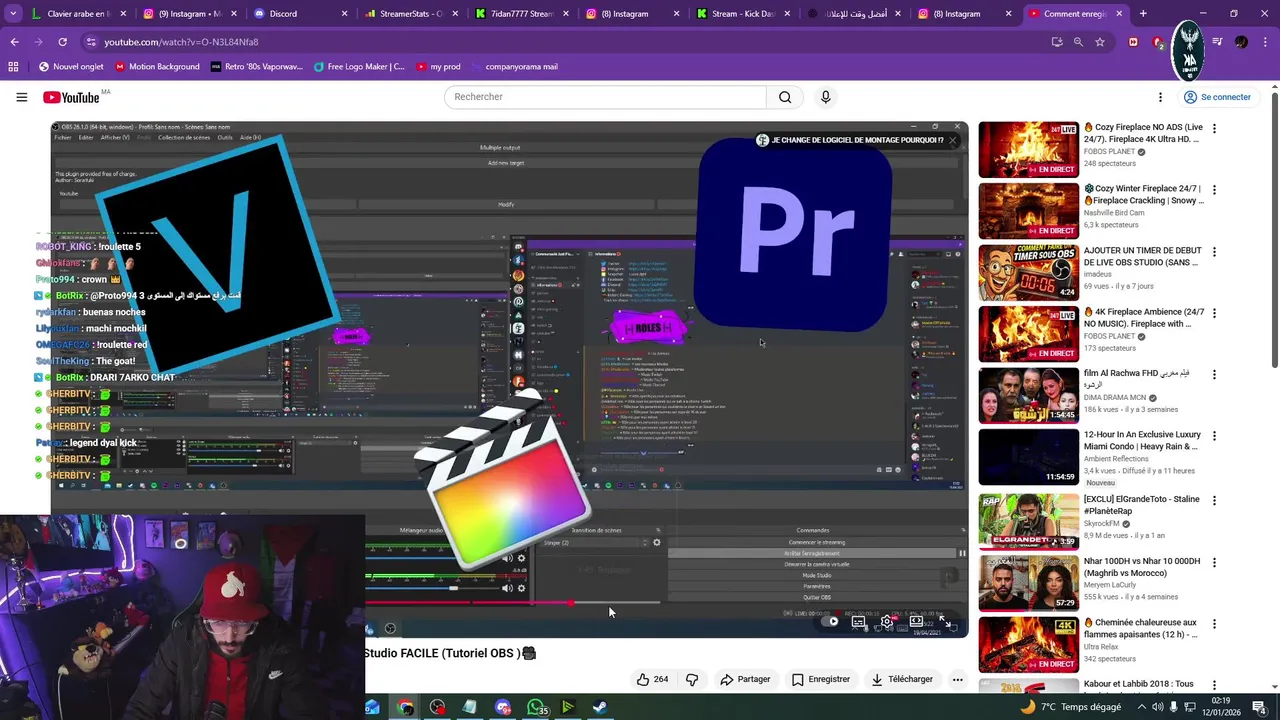This screenshot has width=1280, height=720.
Task: Open the AJOUTER UN TIMER DE DEBUT thumbnail
Action: pyautogui.click(x=1028, y=272)
